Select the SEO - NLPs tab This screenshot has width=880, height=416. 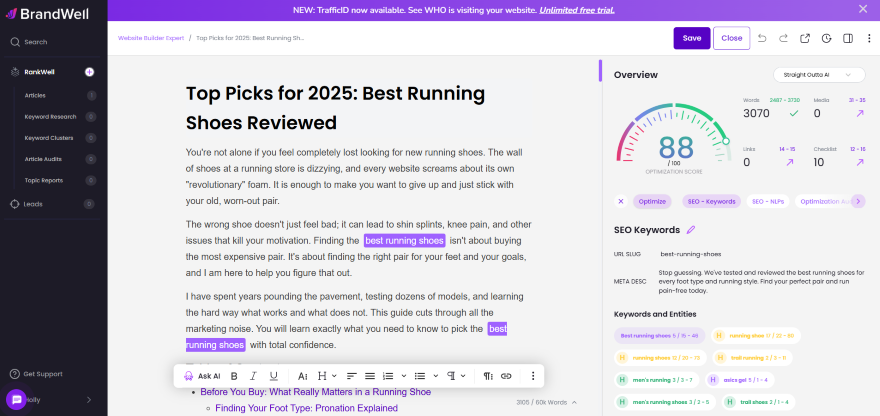768,202
